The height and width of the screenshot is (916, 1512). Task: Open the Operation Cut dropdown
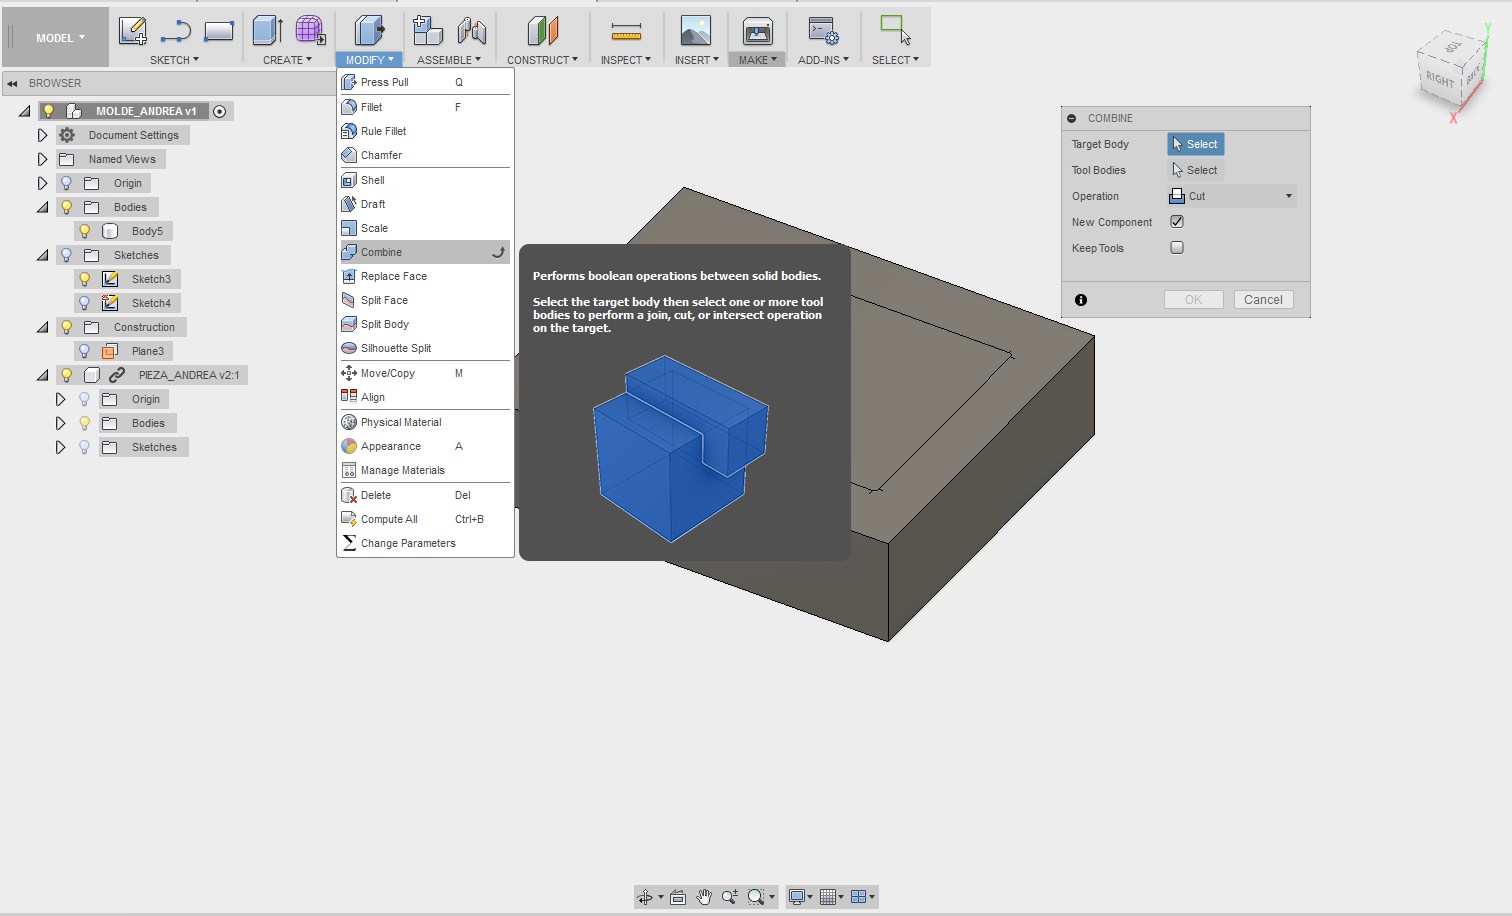pyautogui.click(x=1232, y=196)
